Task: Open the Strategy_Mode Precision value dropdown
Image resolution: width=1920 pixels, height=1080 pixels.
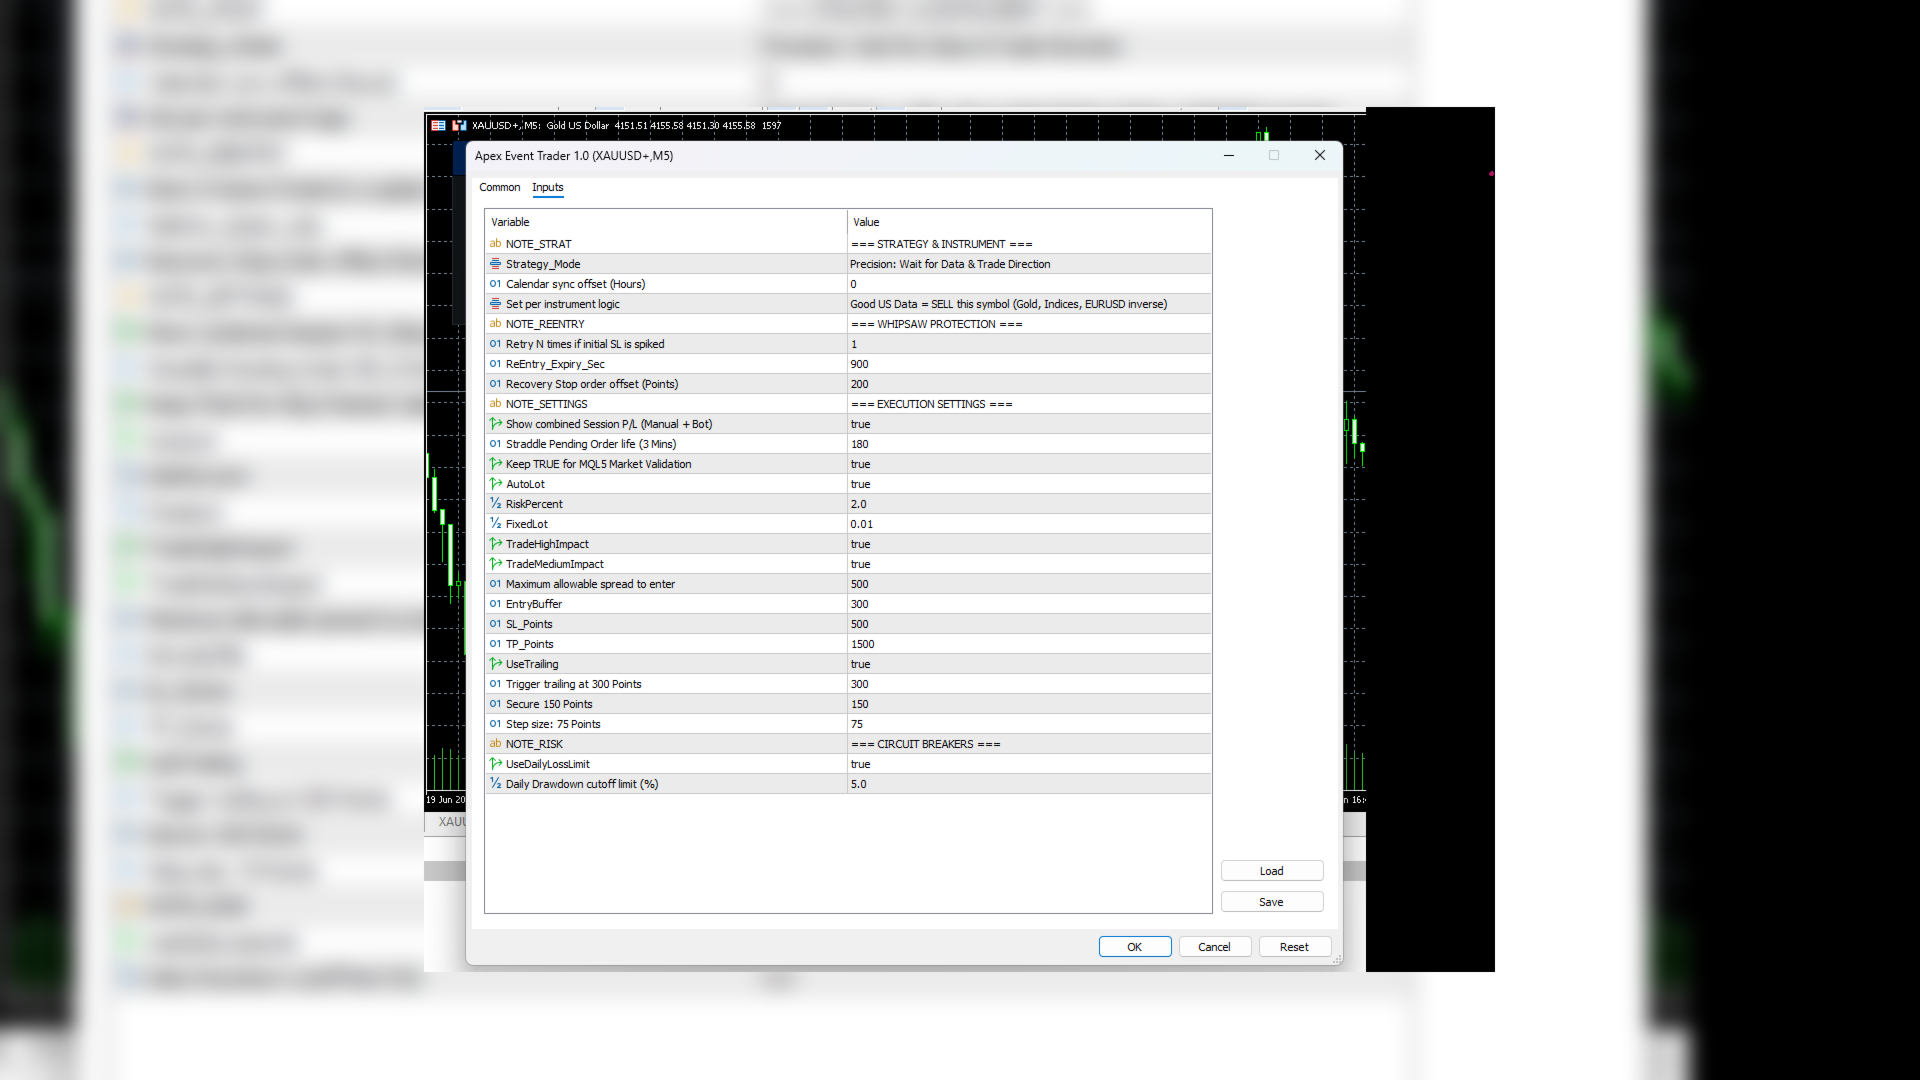Action: click(x=1029, y=264)
